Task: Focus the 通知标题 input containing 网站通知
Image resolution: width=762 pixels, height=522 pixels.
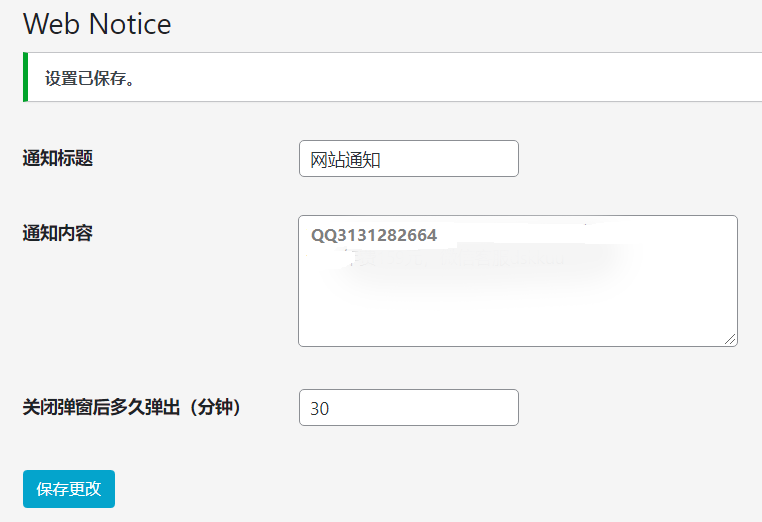Action: pyautogui.click(x=409, y=158)
